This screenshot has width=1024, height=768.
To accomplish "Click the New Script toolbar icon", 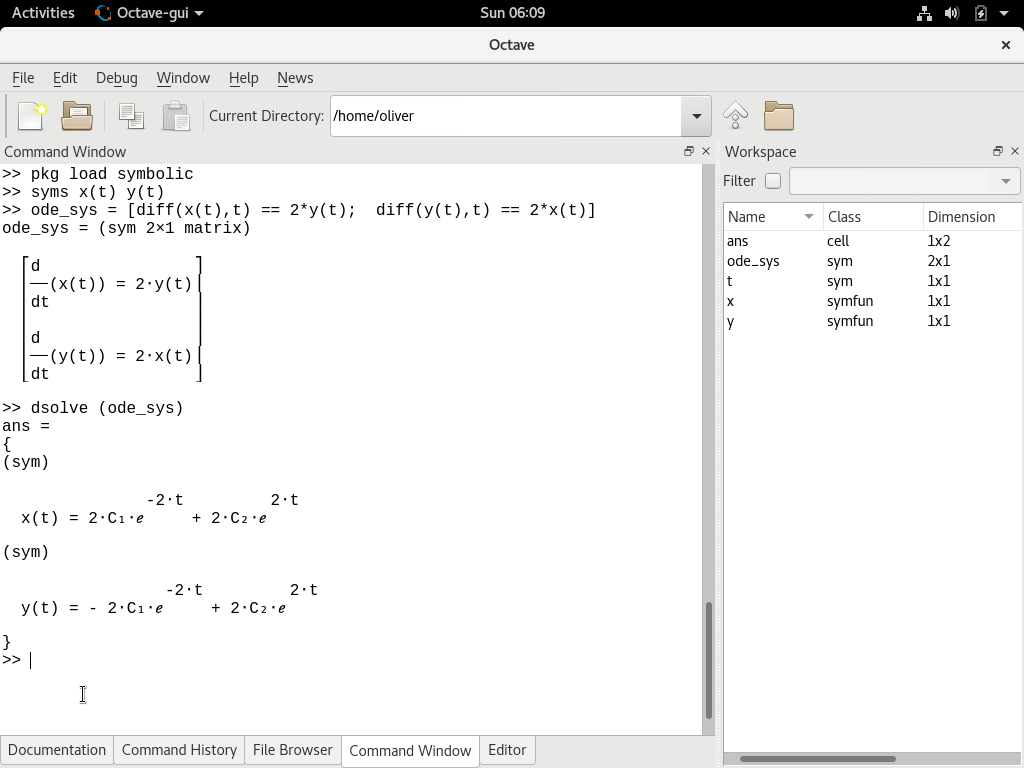I will tap(32, 116).
